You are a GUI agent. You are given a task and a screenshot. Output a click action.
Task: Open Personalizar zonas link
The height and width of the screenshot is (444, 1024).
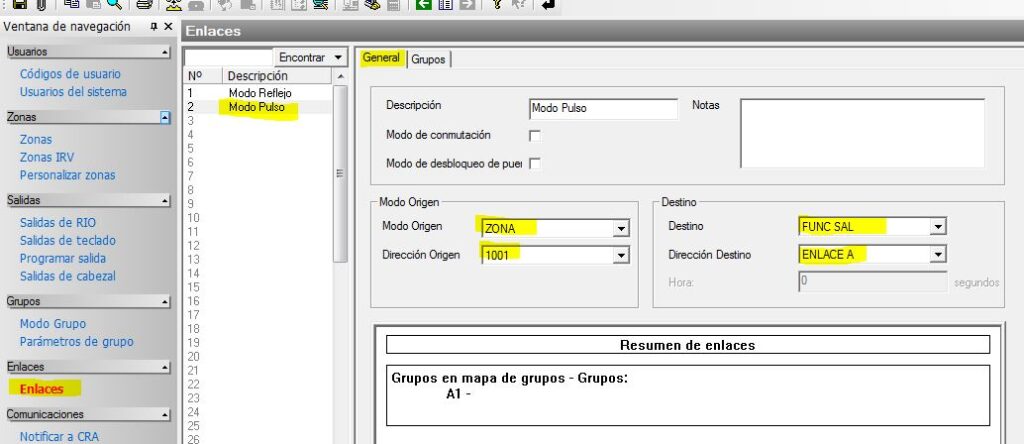67,175
